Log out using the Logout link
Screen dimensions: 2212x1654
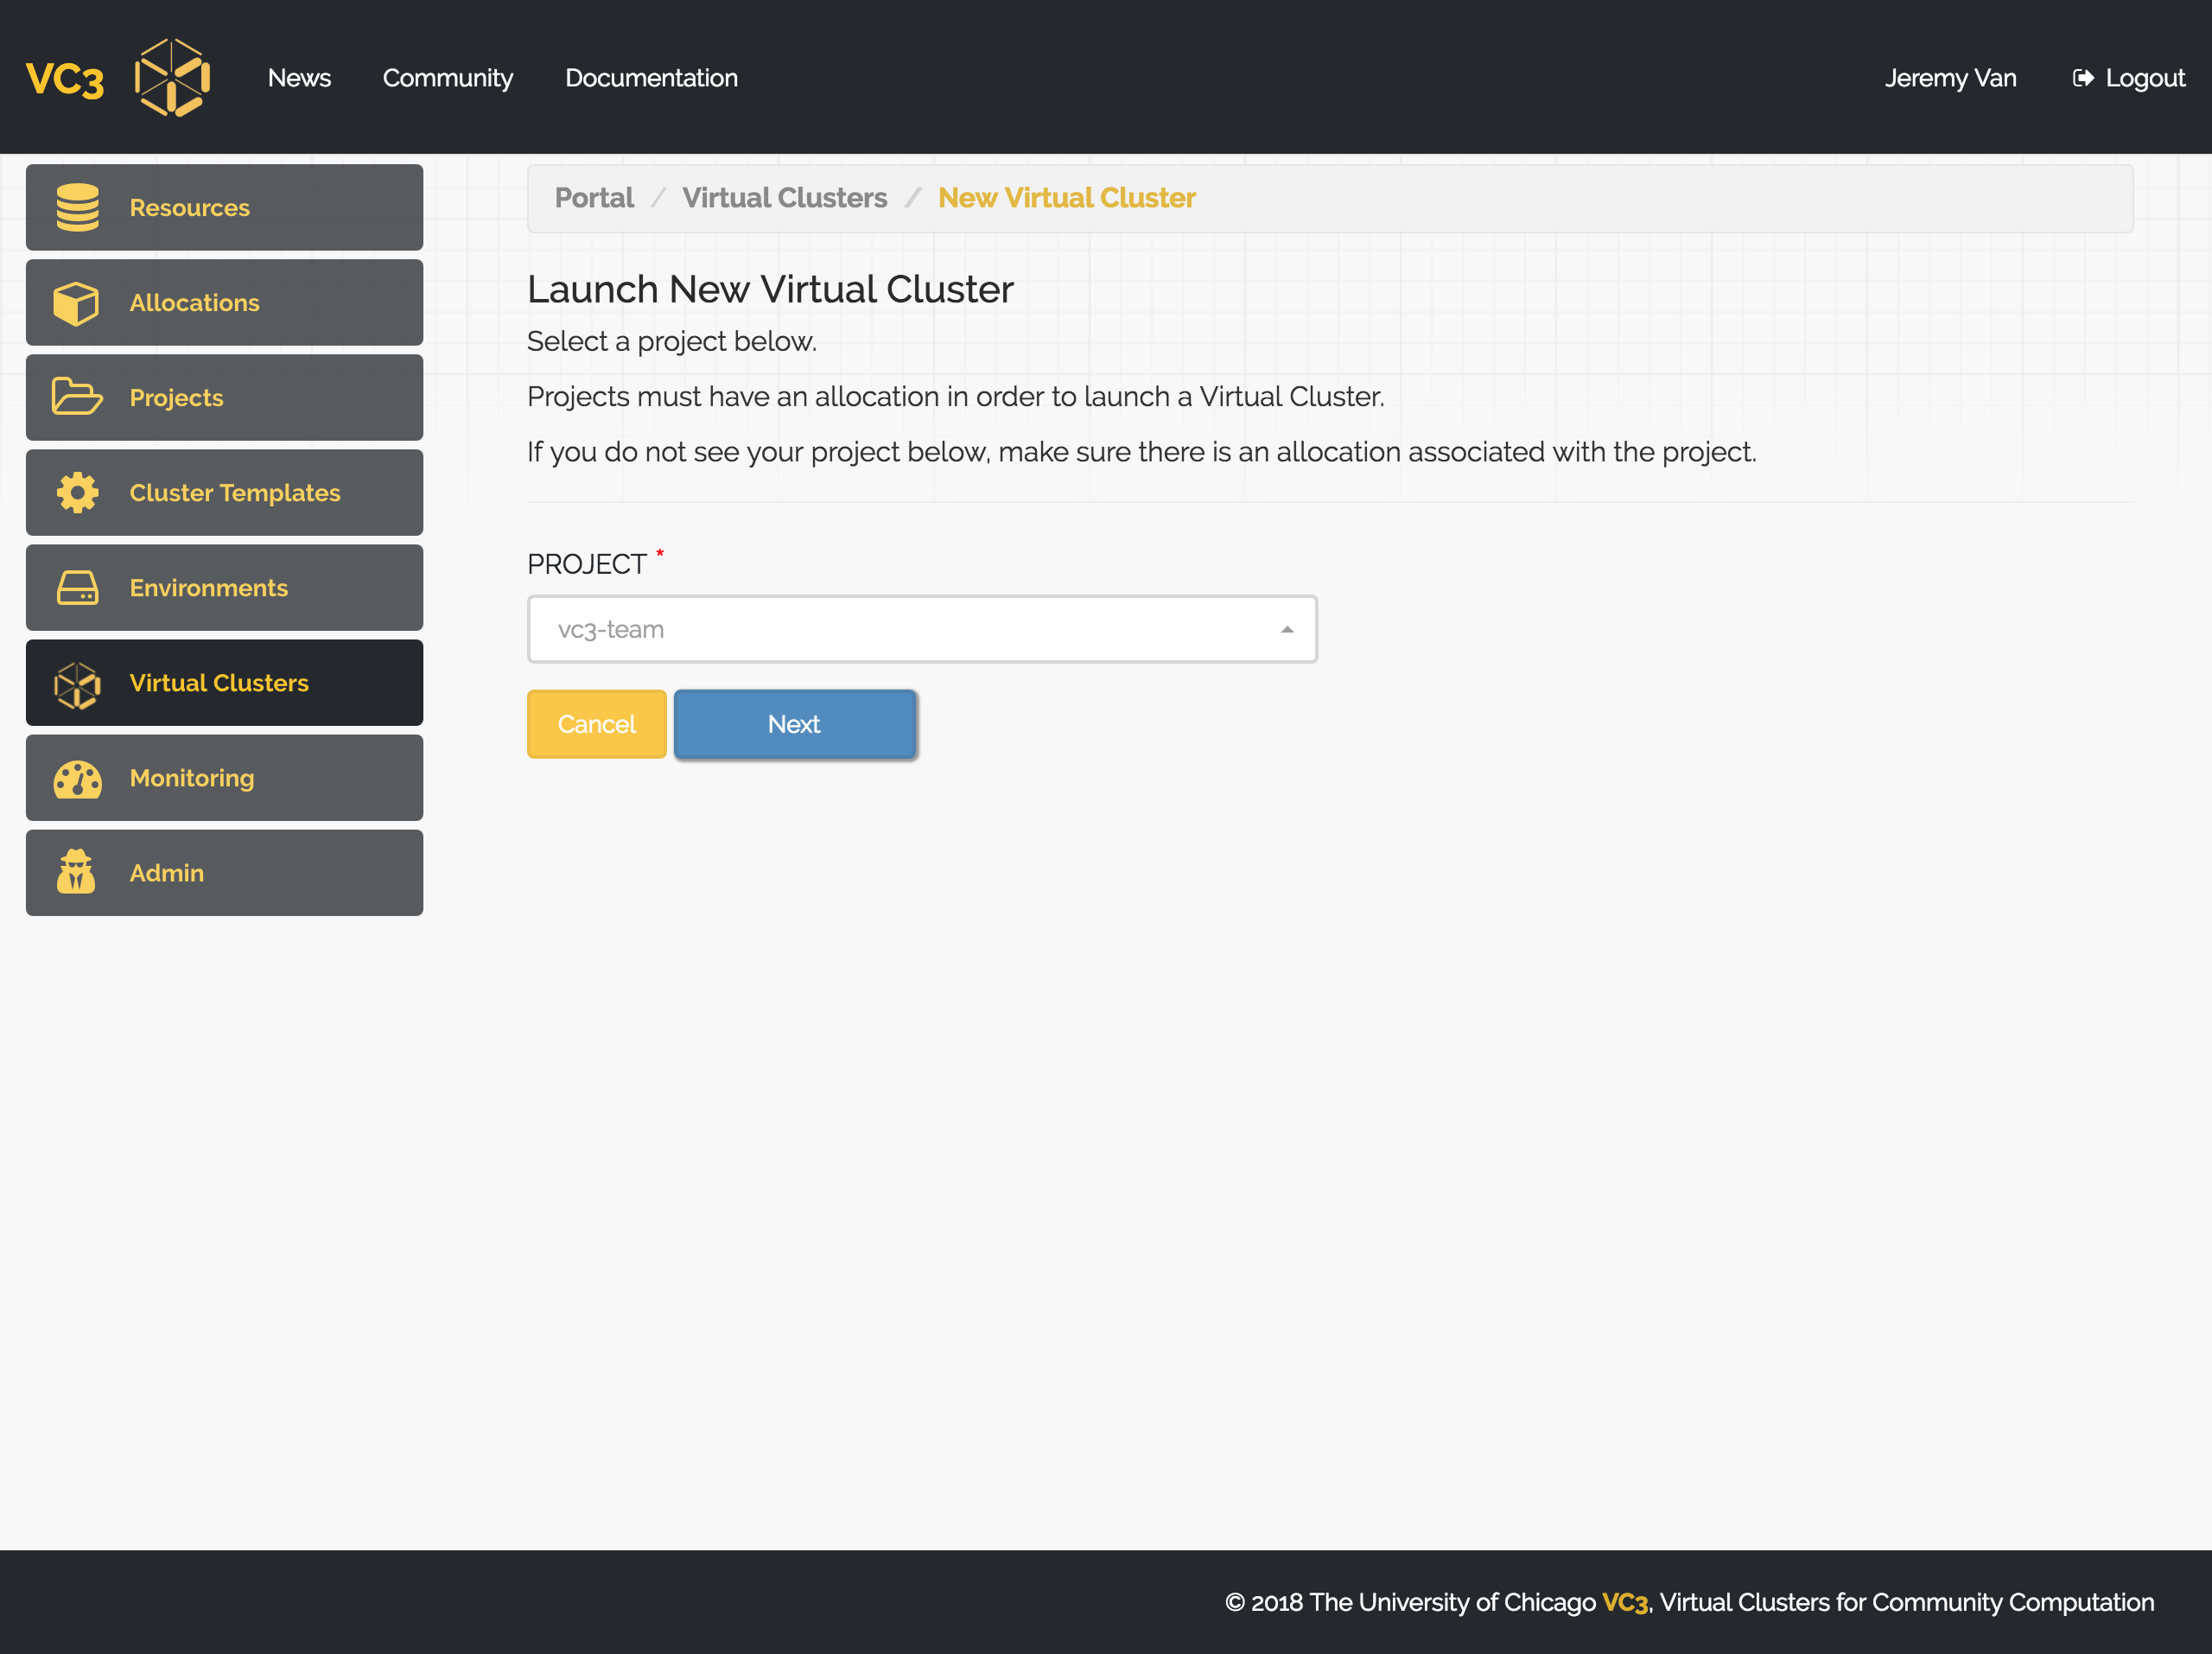coord(2128,78)
